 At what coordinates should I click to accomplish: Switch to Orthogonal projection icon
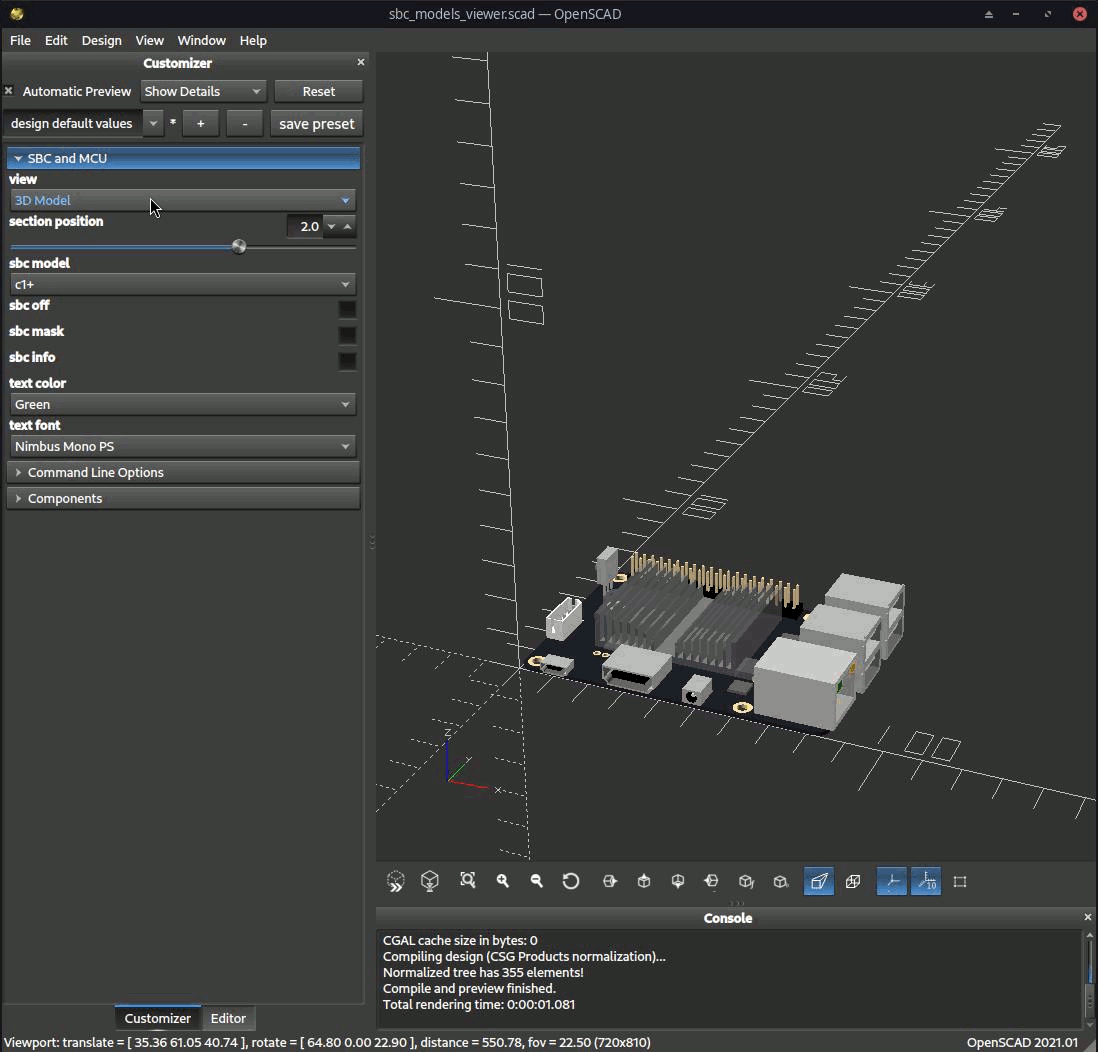[x=853, y=881]
